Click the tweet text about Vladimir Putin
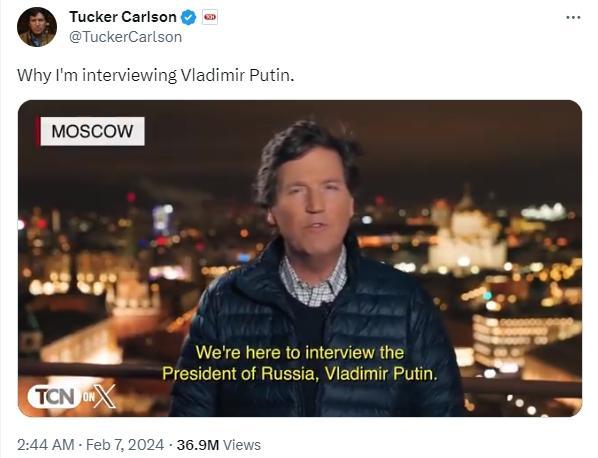The height and width of the screenshot is (458, 598). [156, 75]
